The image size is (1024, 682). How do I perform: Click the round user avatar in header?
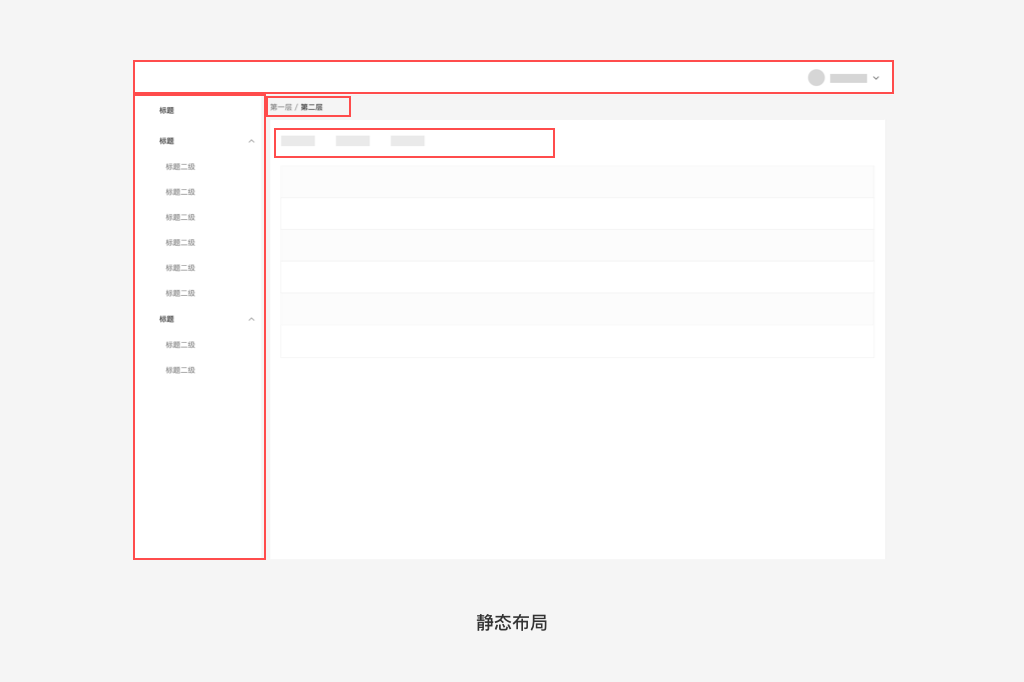pos(816,78)
